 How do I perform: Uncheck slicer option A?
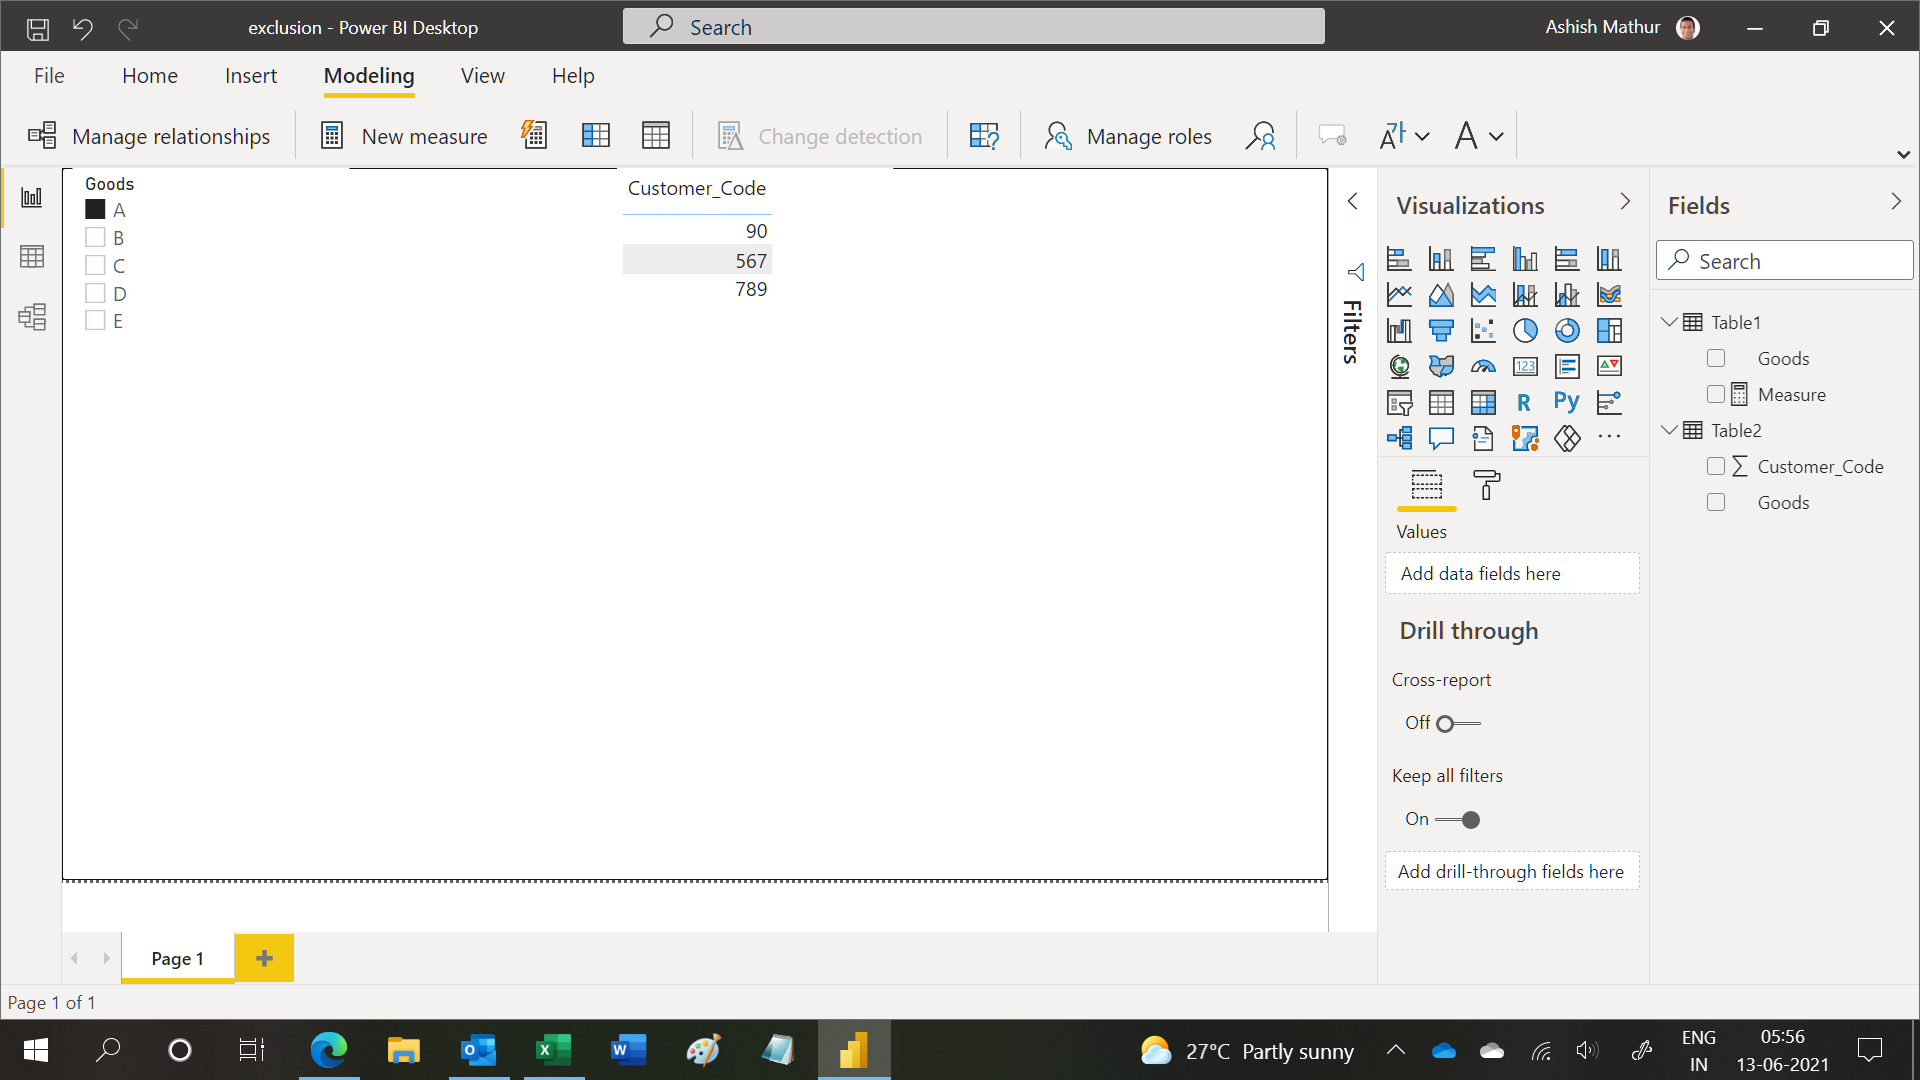[x=95, y=209]
